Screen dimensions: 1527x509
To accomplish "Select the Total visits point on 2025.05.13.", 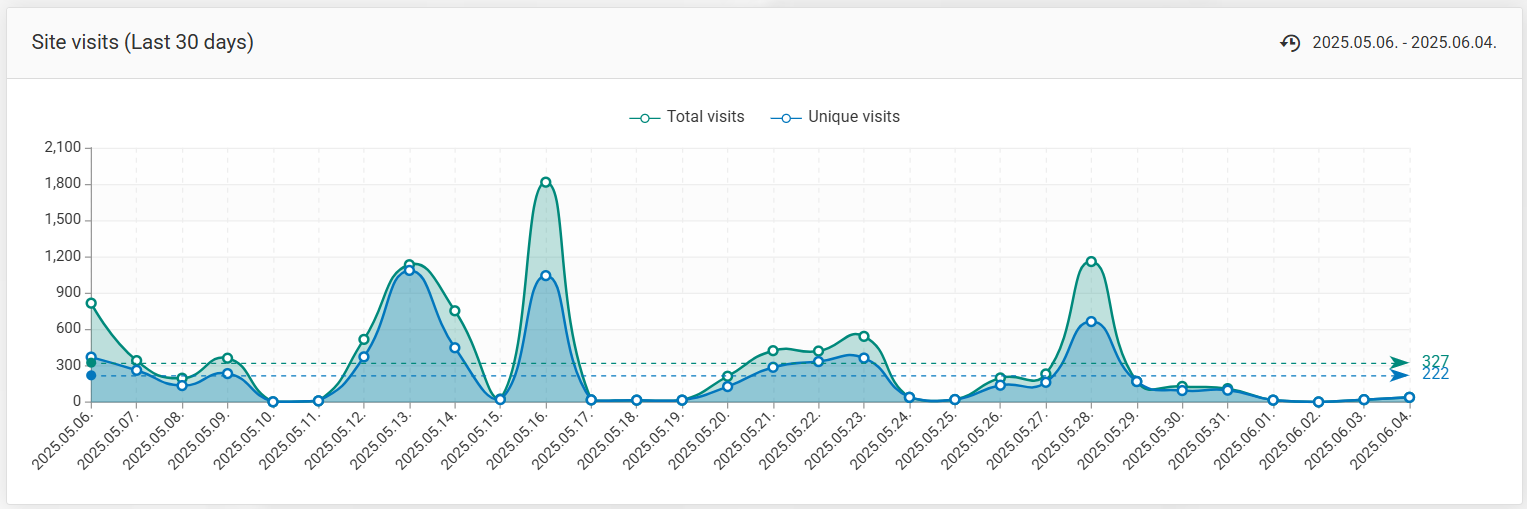I will 409,265.
